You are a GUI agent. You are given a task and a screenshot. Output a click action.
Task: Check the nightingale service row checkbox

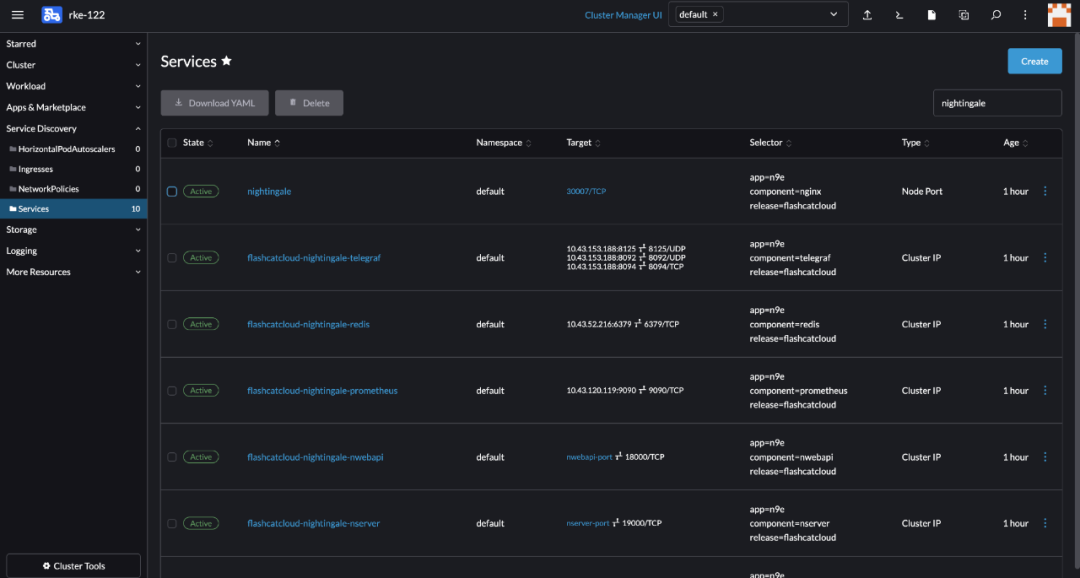coord(172,191)
